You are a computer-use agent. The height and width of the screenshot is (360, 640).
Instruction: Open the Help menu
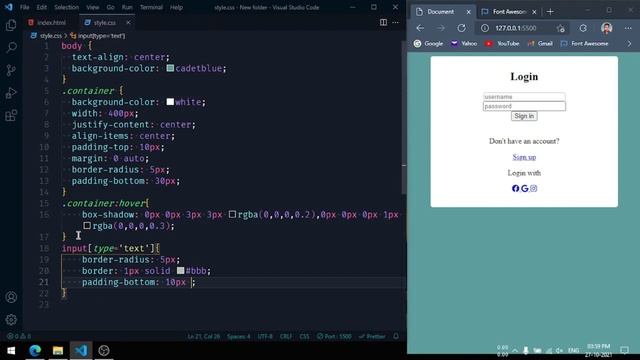point(176,7)
